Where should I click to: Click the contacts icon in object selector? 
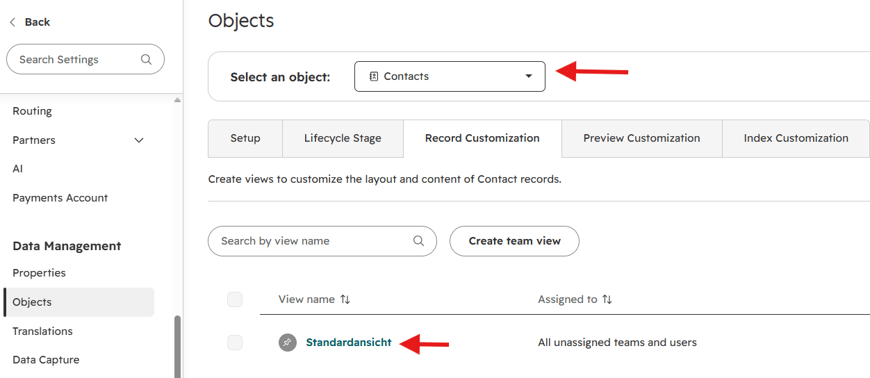point(373,77)
